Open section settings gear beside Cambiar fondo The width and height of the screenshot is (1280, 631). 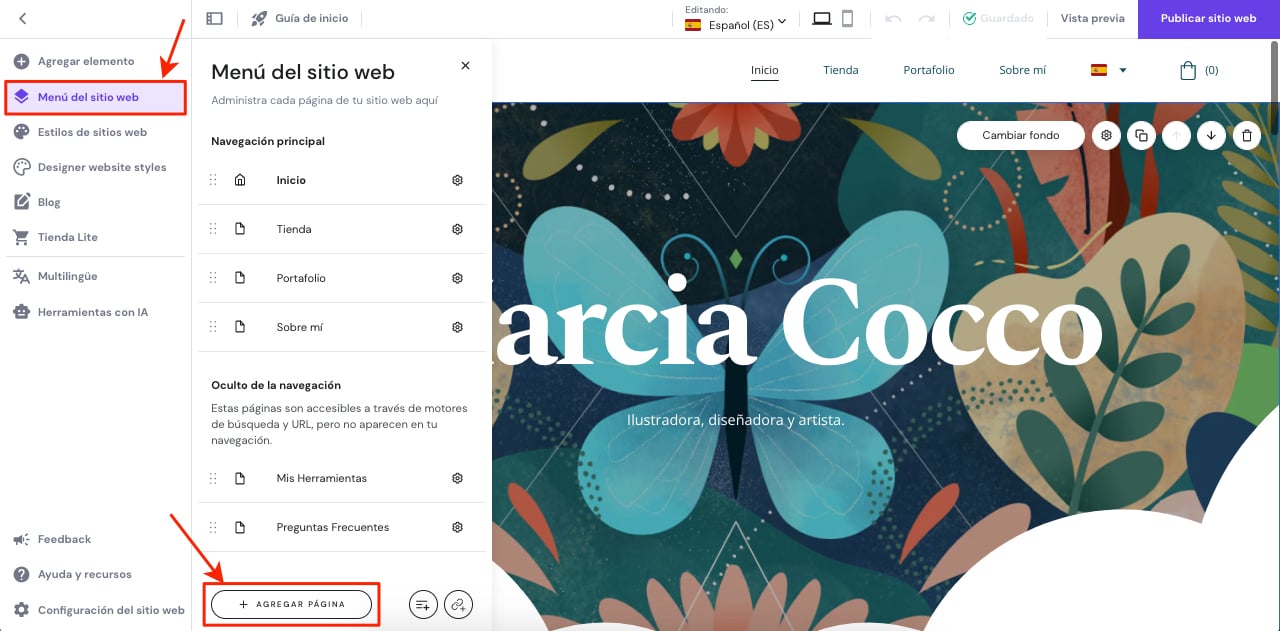(x=1106, y=135)
